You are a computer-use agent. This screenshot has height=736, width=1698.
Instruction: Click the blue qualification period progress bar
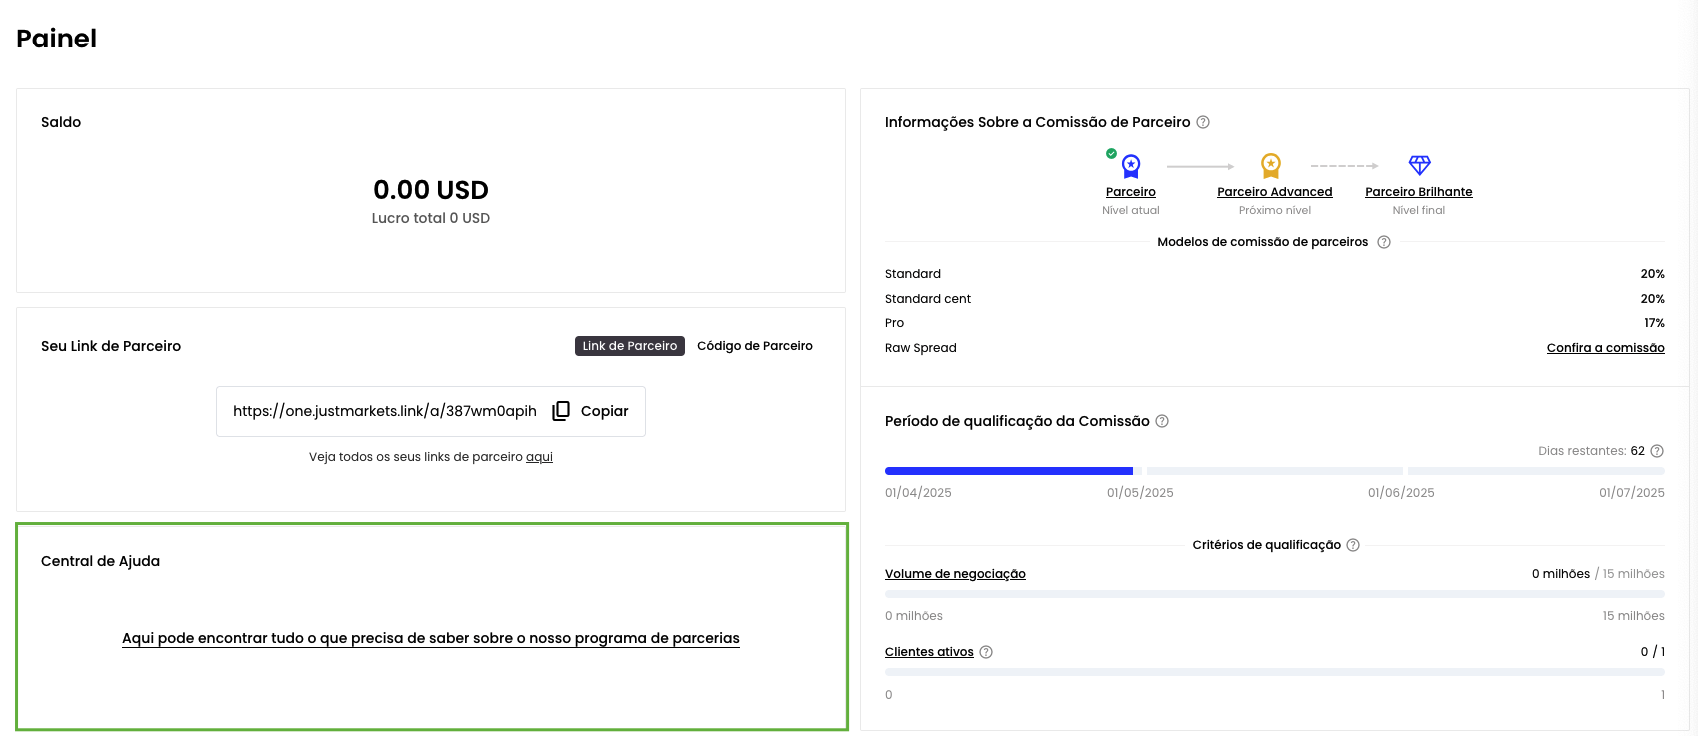(x=1008, y=471)
